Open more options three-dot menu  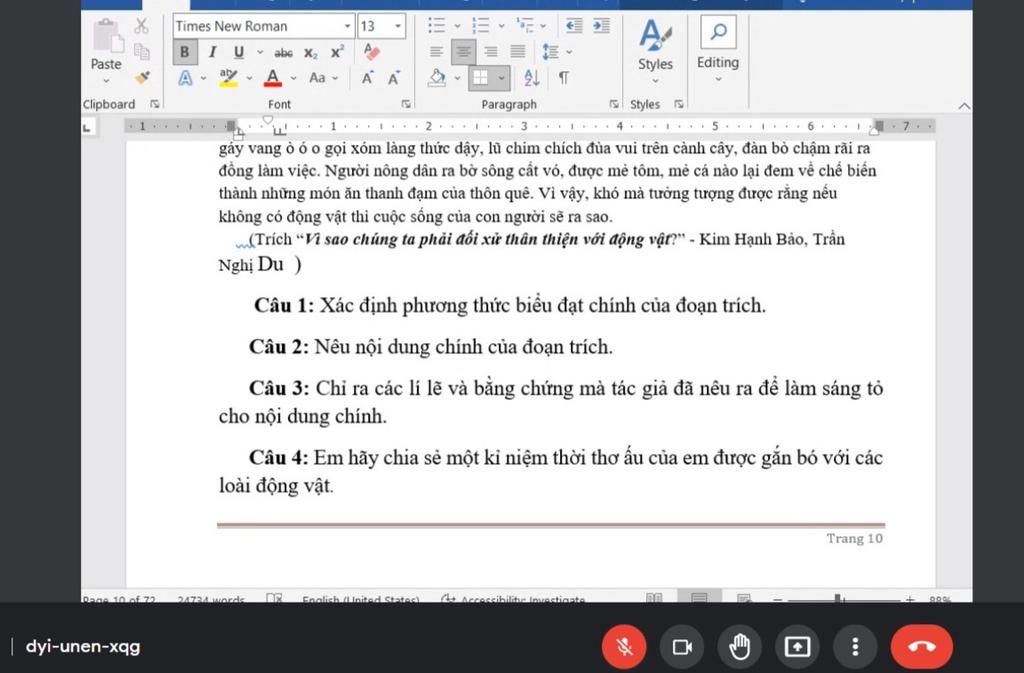(855, 647)
